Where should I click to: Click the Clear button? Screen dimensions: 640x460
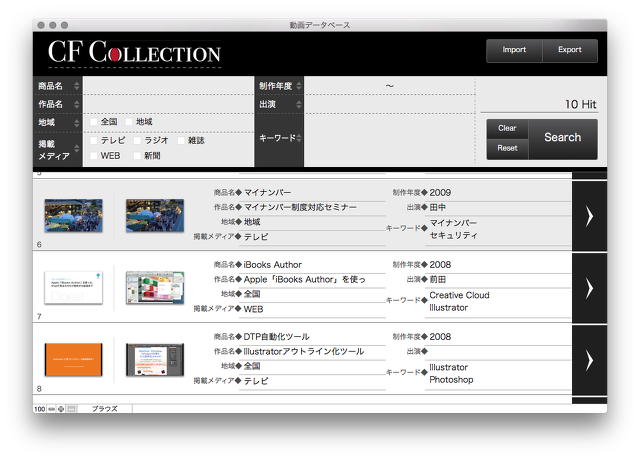(507, 128)
